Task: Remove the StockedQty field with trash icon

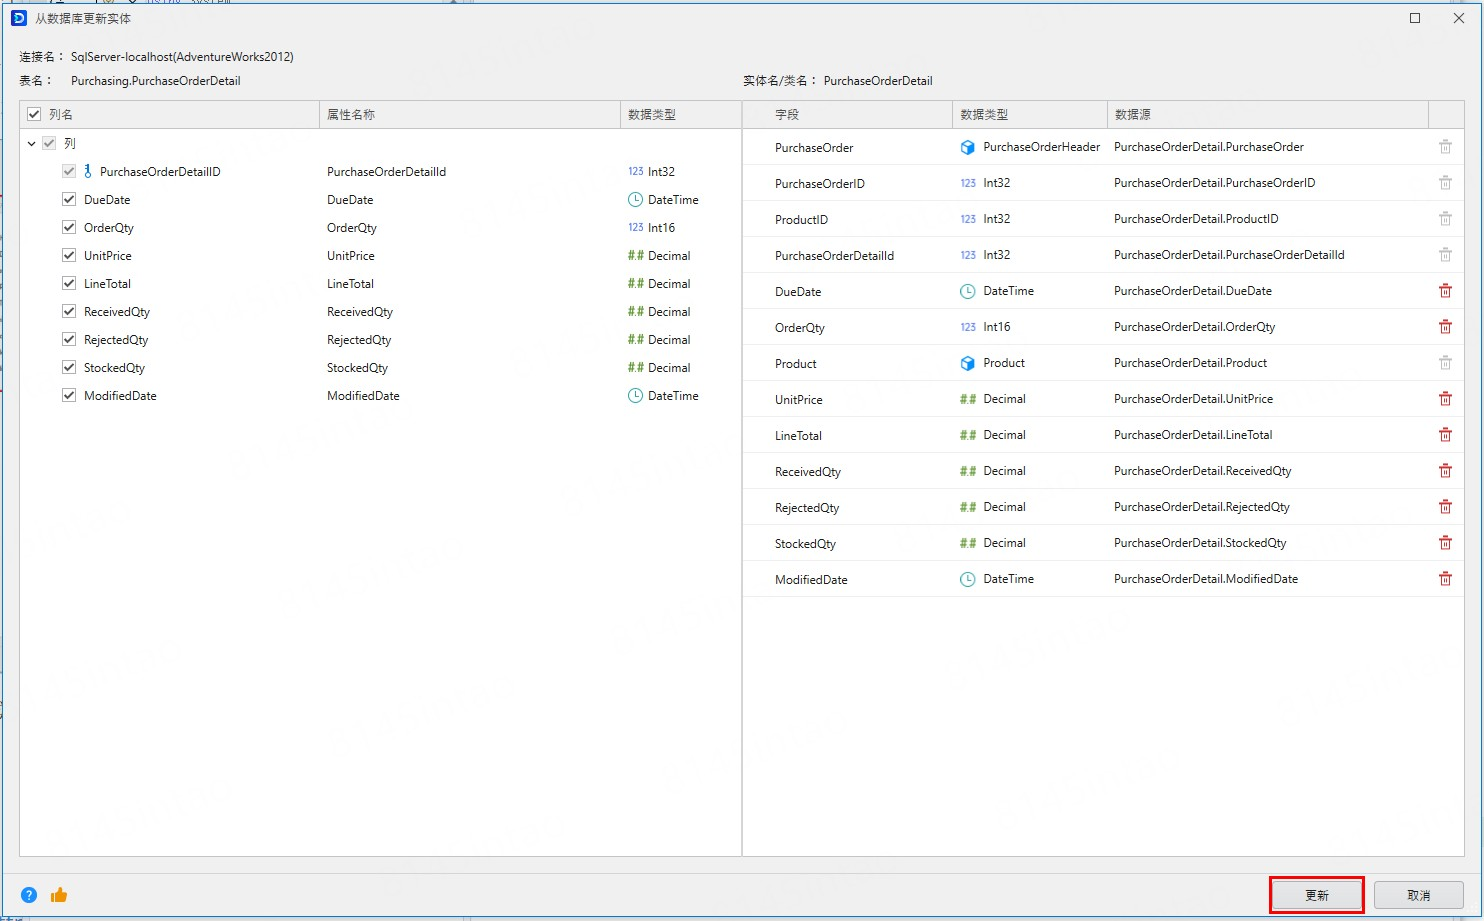Action: click(1445, 543)
